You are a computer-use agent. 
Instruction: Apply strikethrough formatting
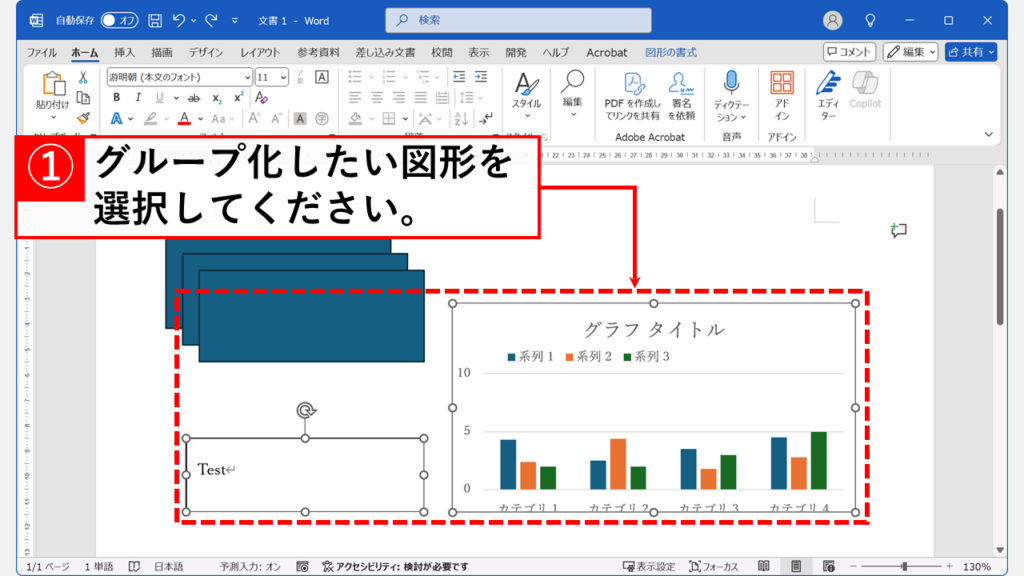click(194, 98)
